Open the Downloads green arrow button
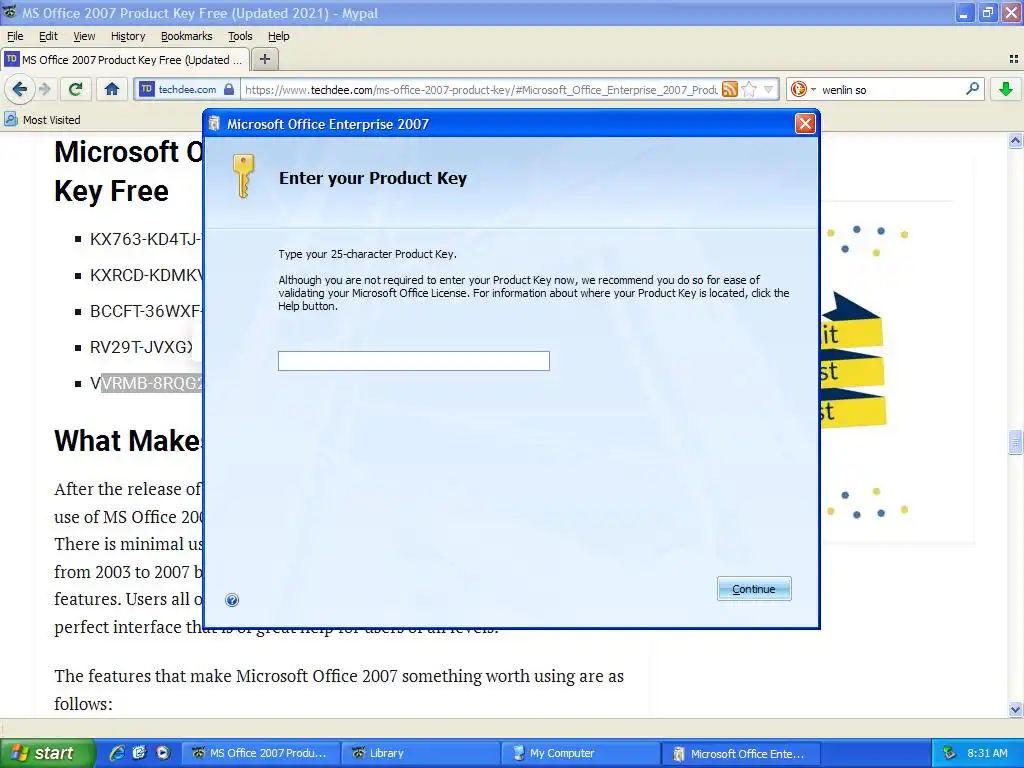This screenshot has width=1024, height=768. pyautogui.click(x=1006, y=89)
